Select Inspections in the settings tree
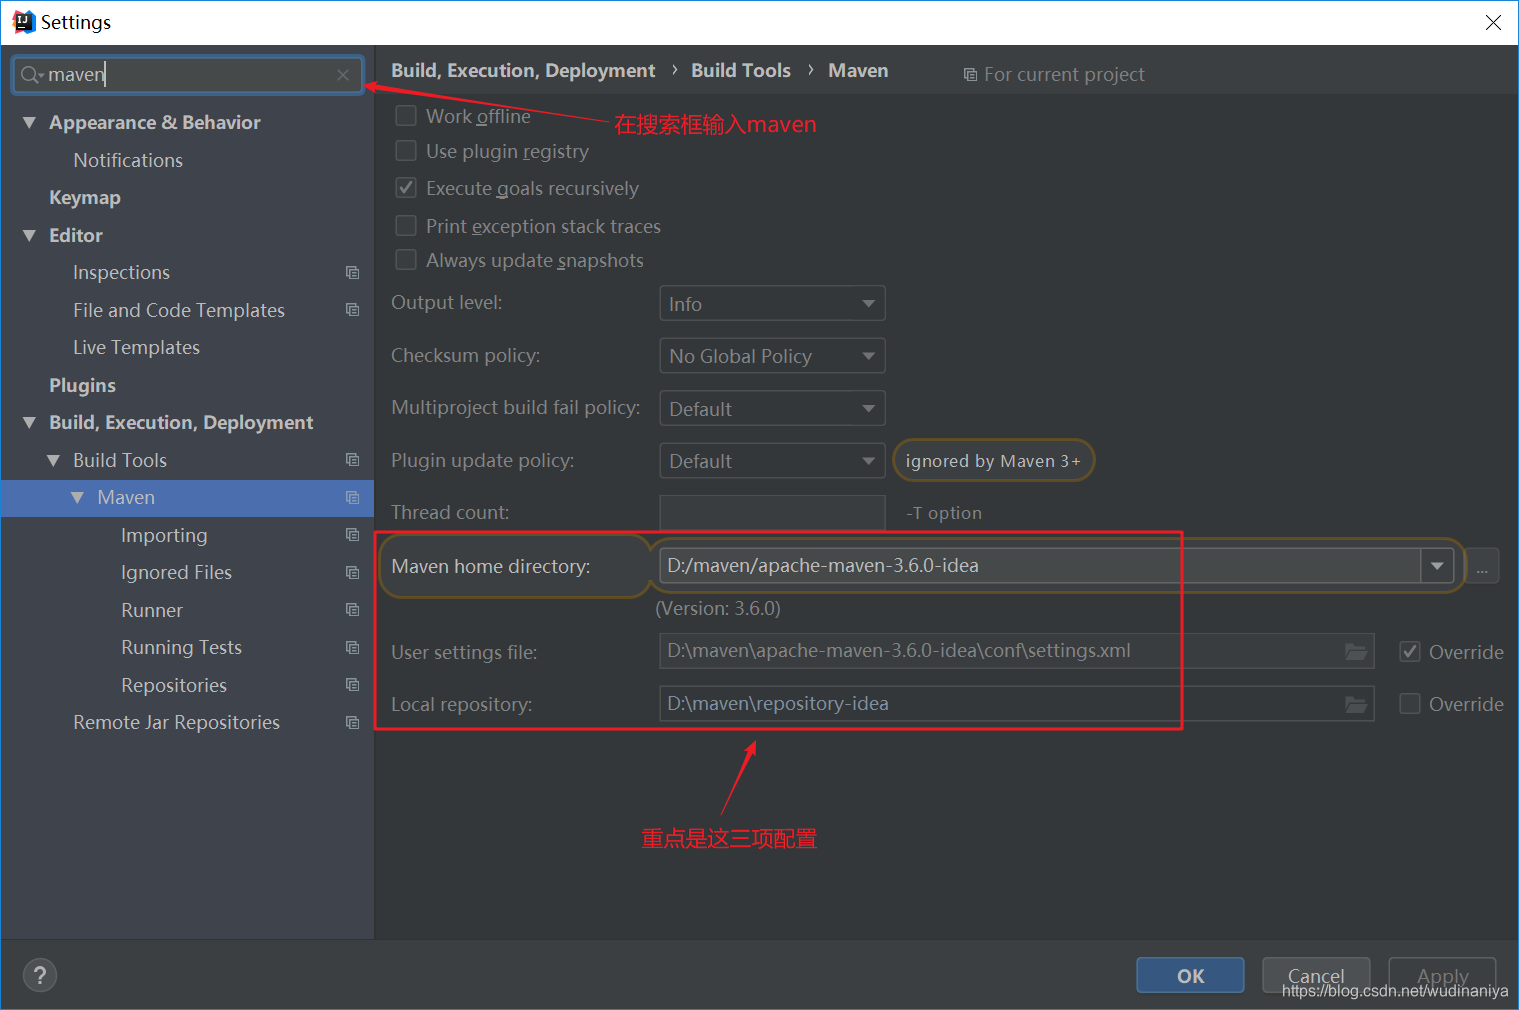The width and height of the screenshot is (1519, 1010). pos(121,273)
